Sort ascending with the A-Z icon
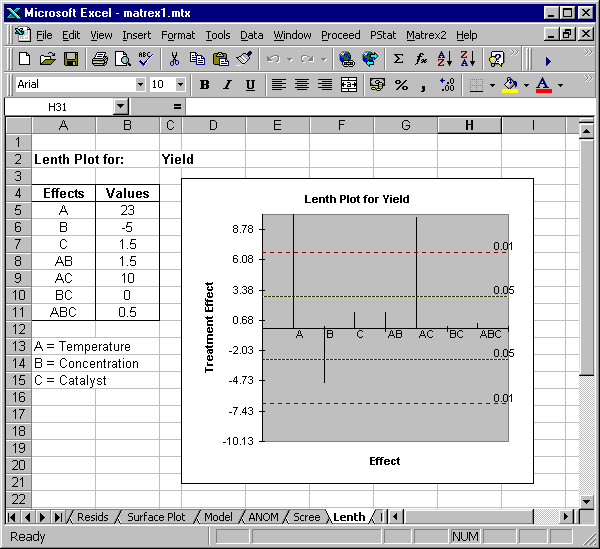Screen dimensions: 600x549 [x=444, y=59]
